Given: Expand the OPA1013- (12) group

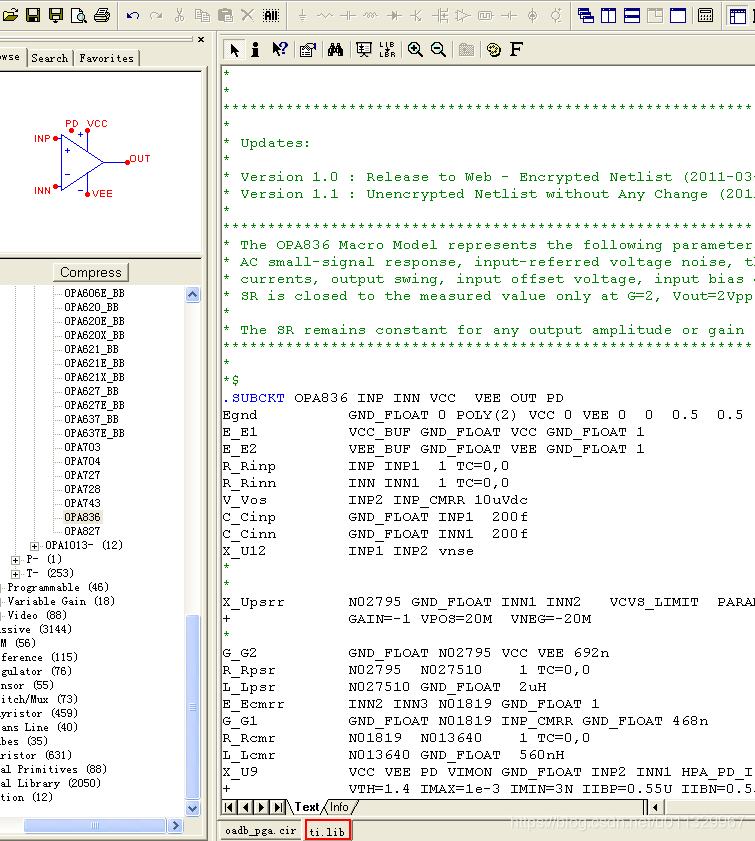Looking at the screenshot, I should tap(34, 546).
